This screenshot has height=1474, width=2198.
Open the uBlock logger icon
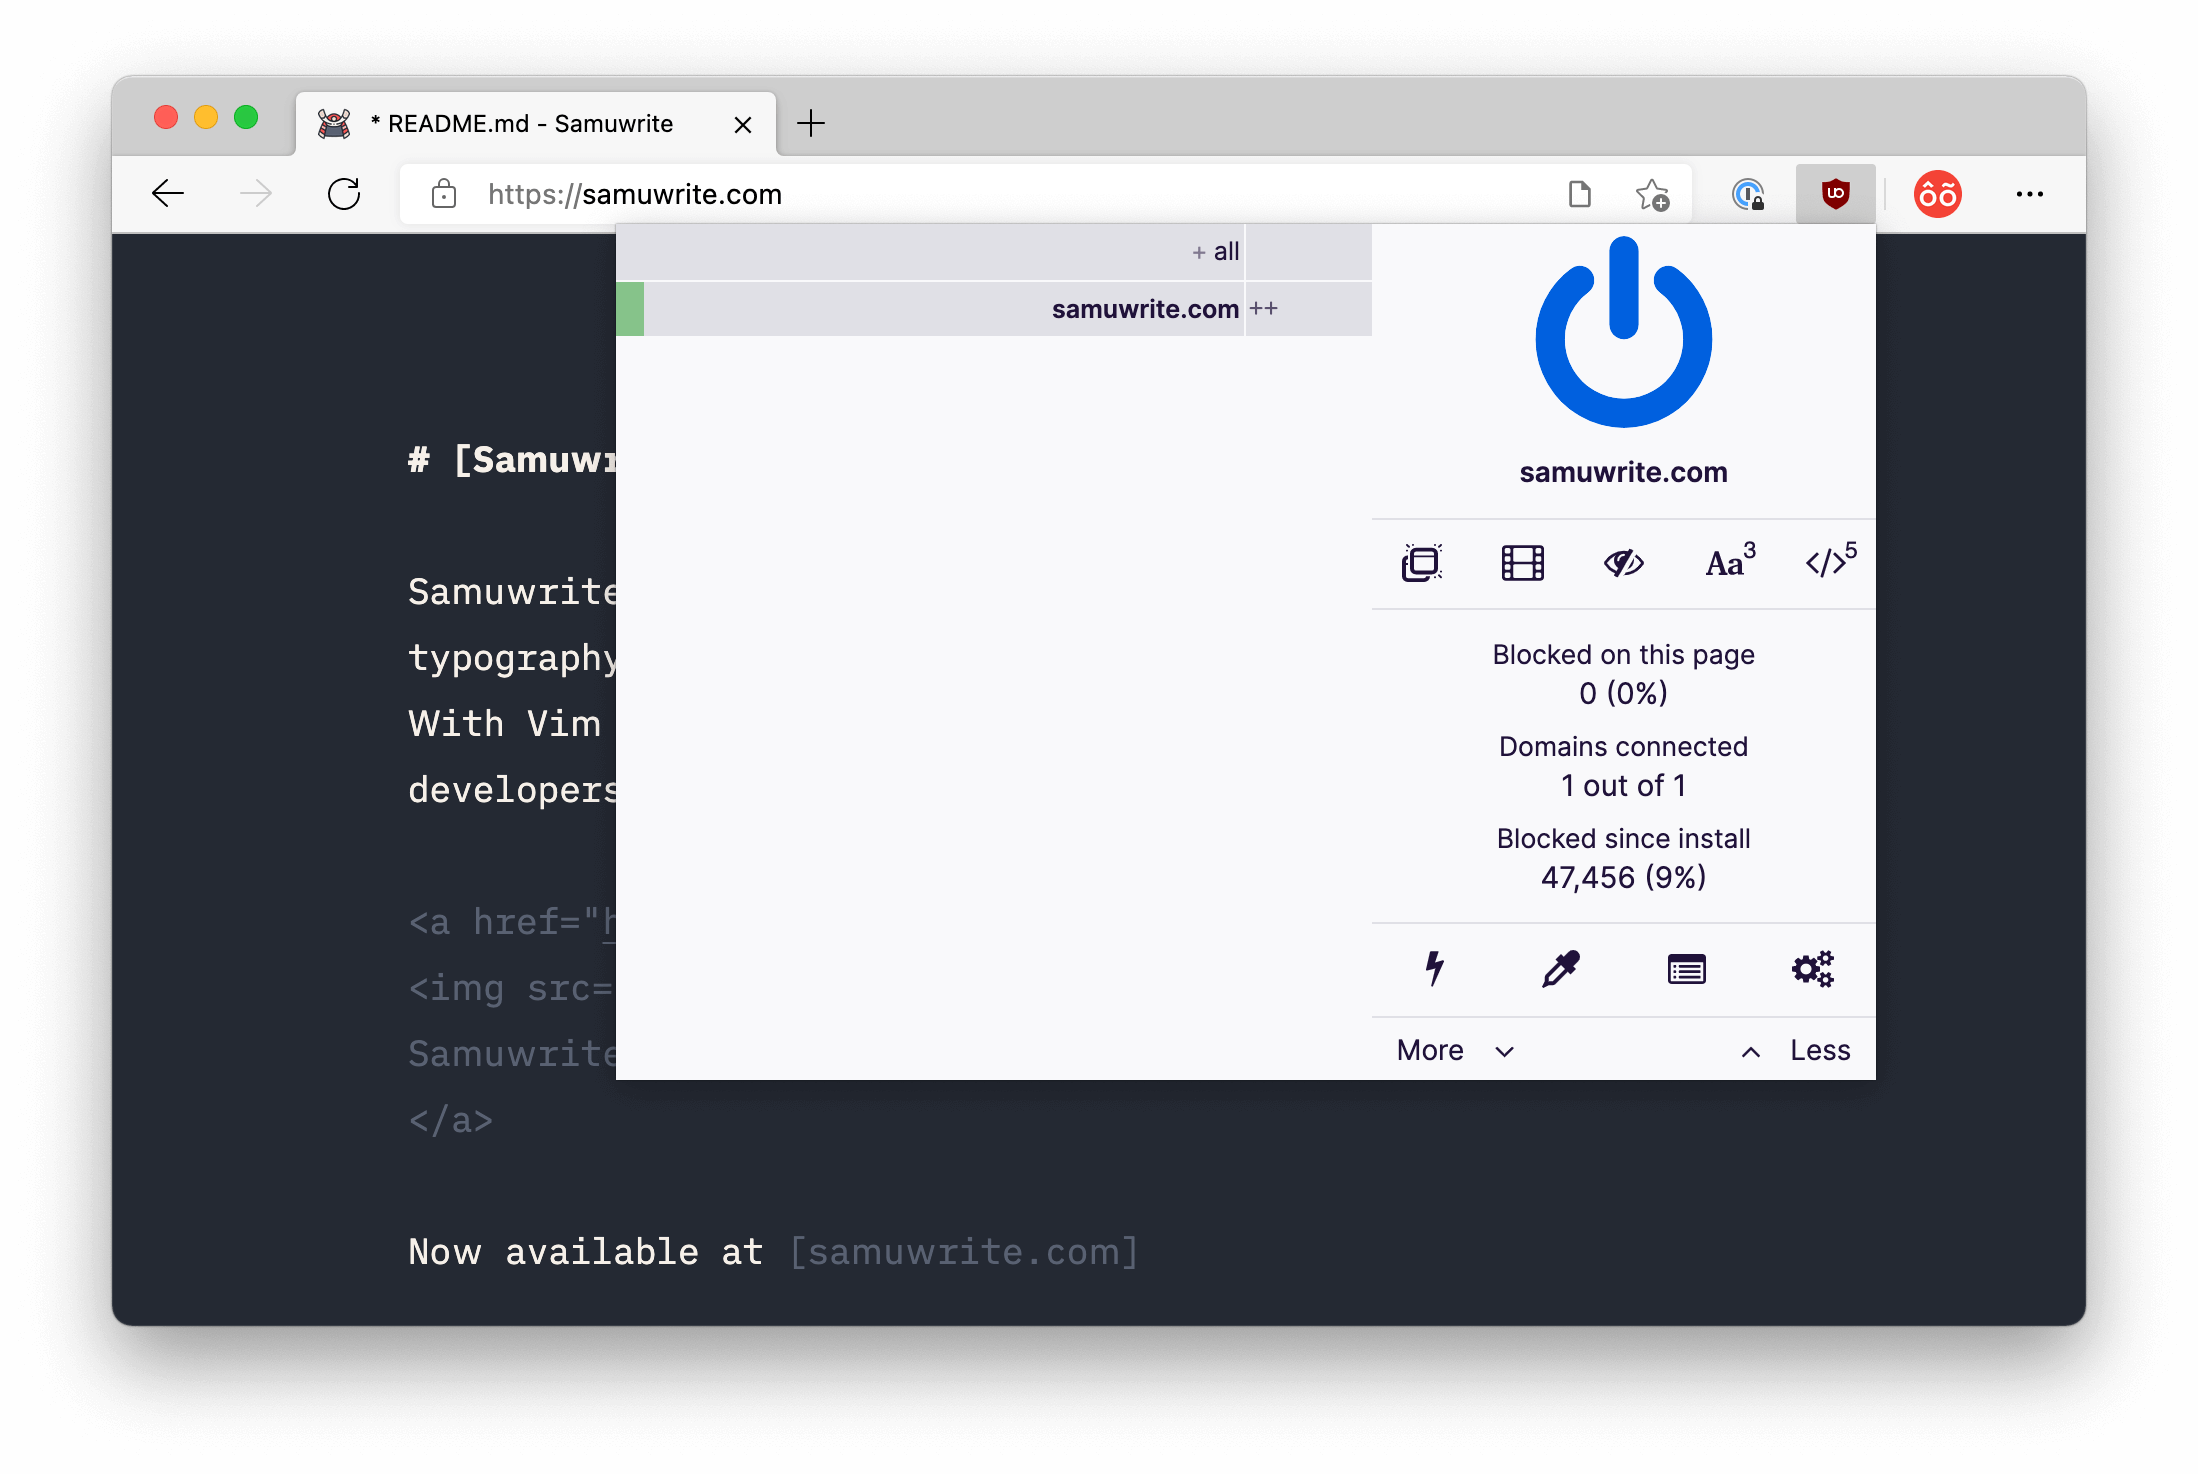1686,968
